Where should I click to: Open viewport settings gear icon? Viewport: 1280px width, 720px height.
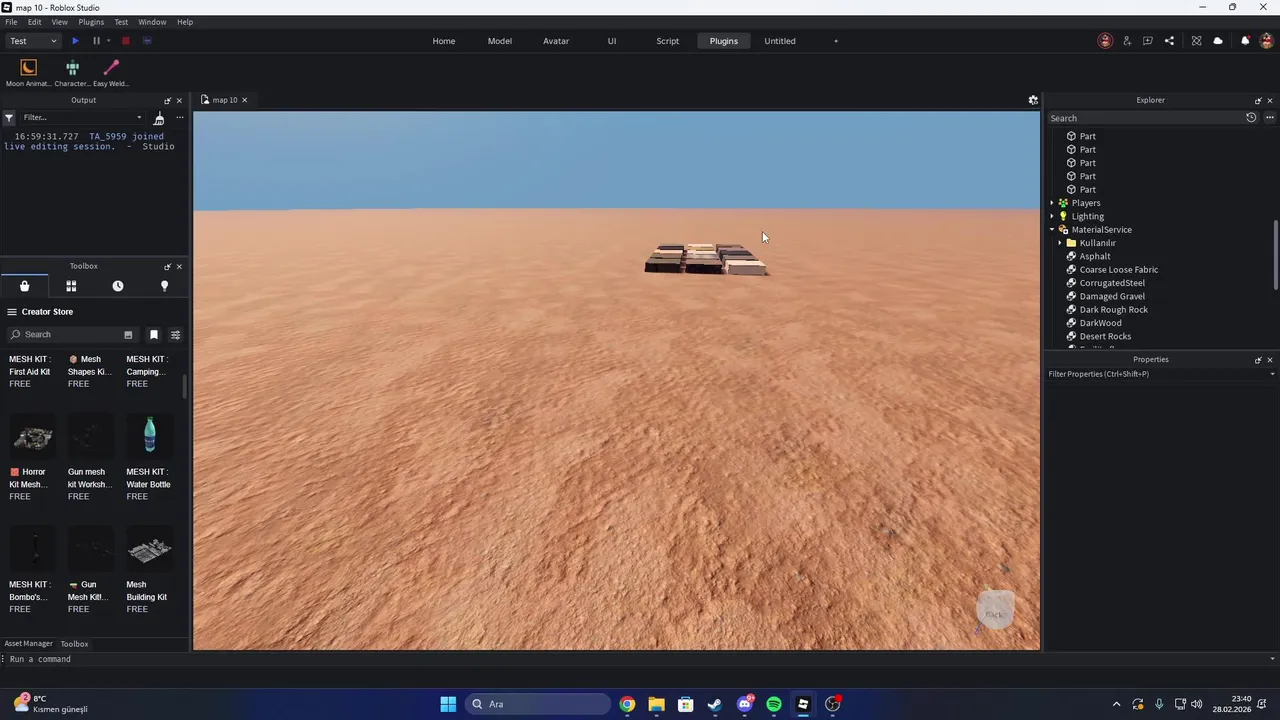pyautogui.click(x=1033, y=100)
